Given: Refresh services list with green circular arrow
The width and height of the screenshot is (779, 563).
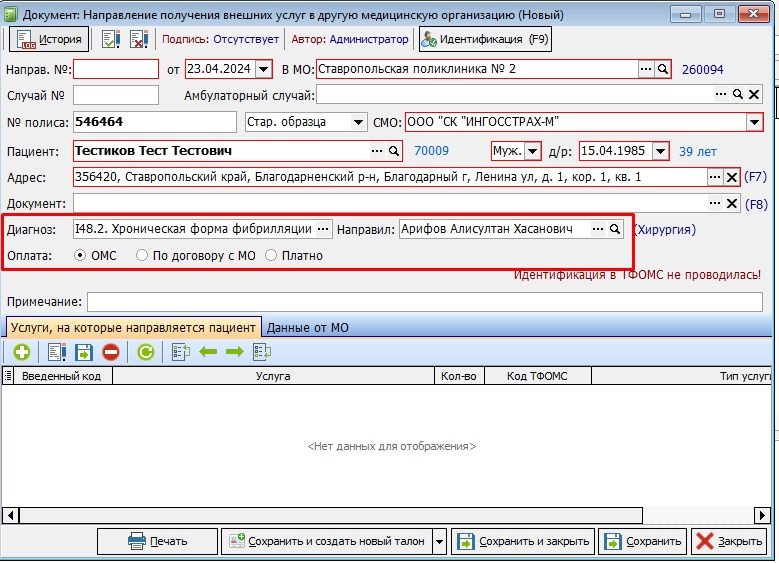Looking at the screenshot, I should coord(146,352).
